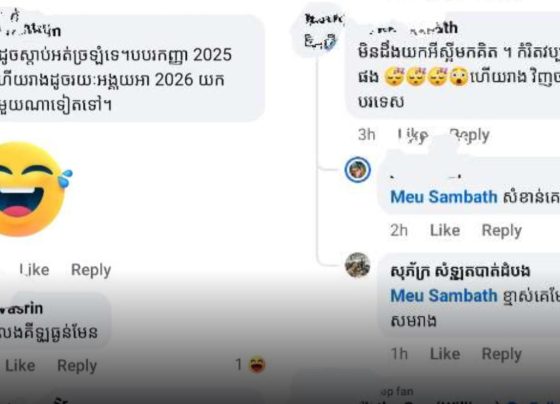This screenshot has width=560, height=404.
Task: Open Meu Sambath mention in the 2h reply
Action: coord(444,197)
